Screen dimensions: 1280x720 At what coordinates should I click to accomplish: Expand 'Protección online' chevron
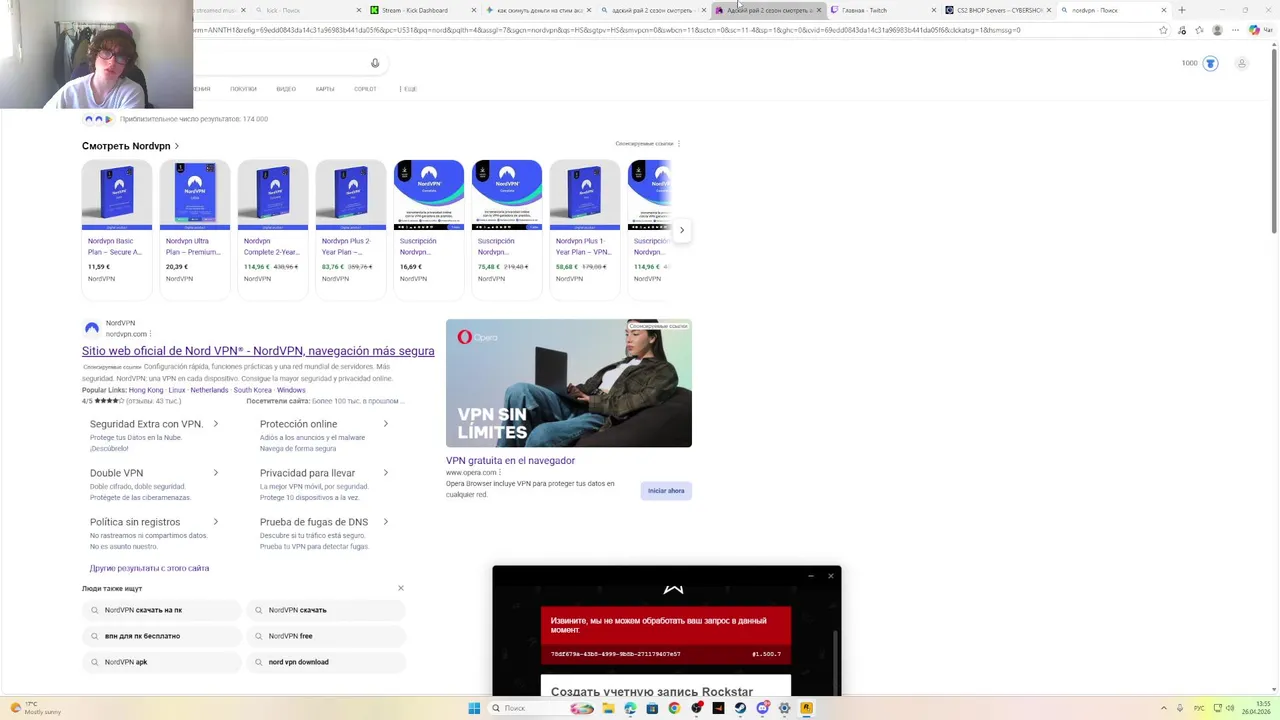tap(386, 424)
